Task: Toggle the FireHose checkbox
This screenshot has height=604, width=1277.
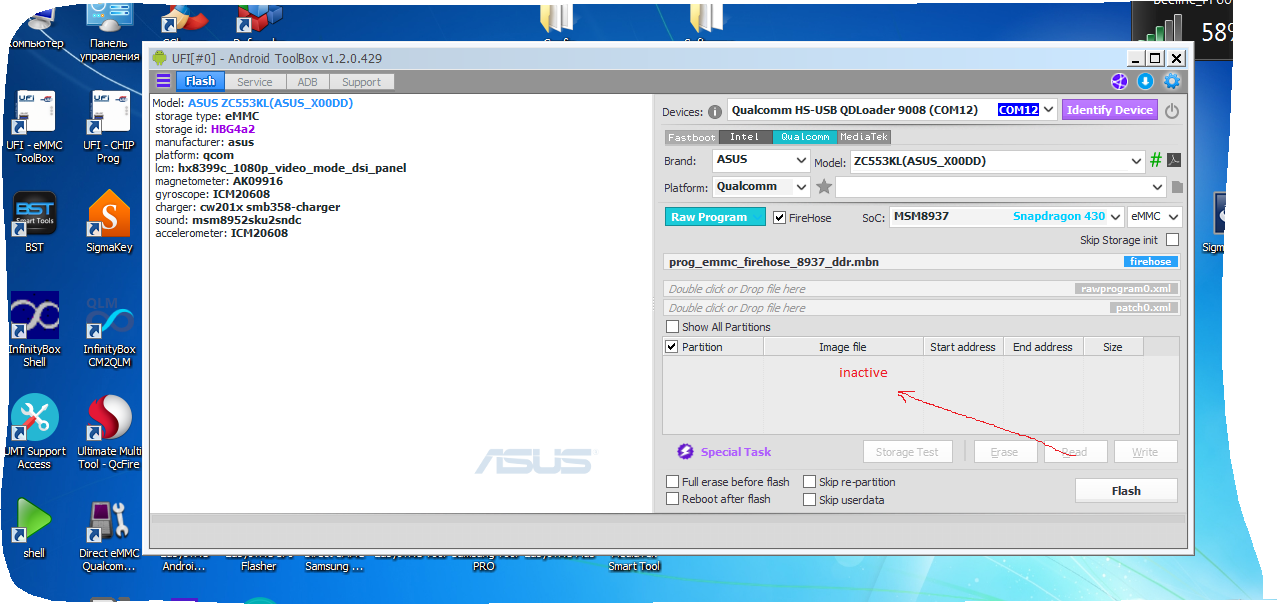Action: [780, 217]
